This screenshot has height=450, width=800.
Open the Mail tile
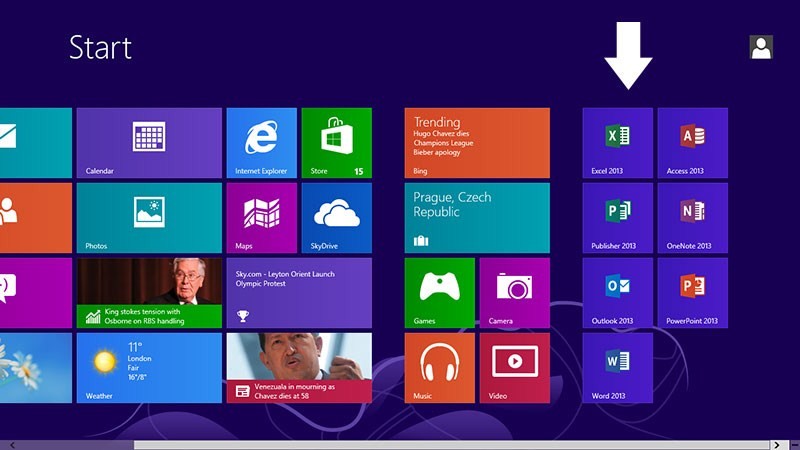[x=36, y=143]
